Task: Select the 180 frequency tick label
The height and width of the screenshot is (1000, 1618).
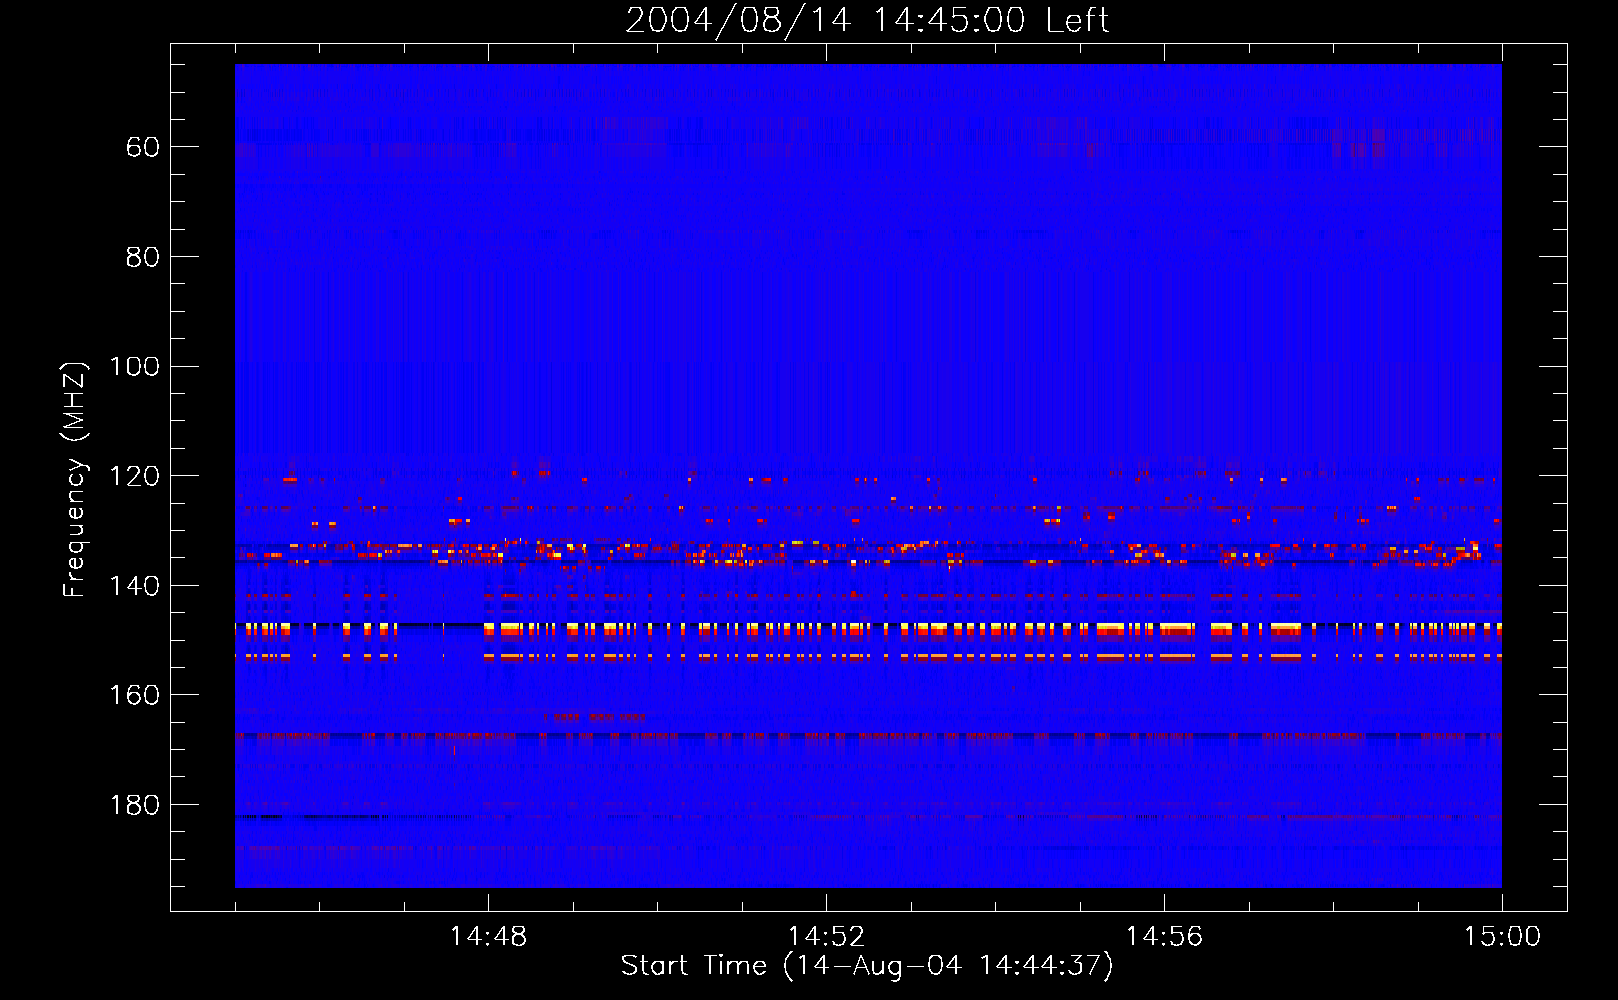Action: (x=135, y=805)
